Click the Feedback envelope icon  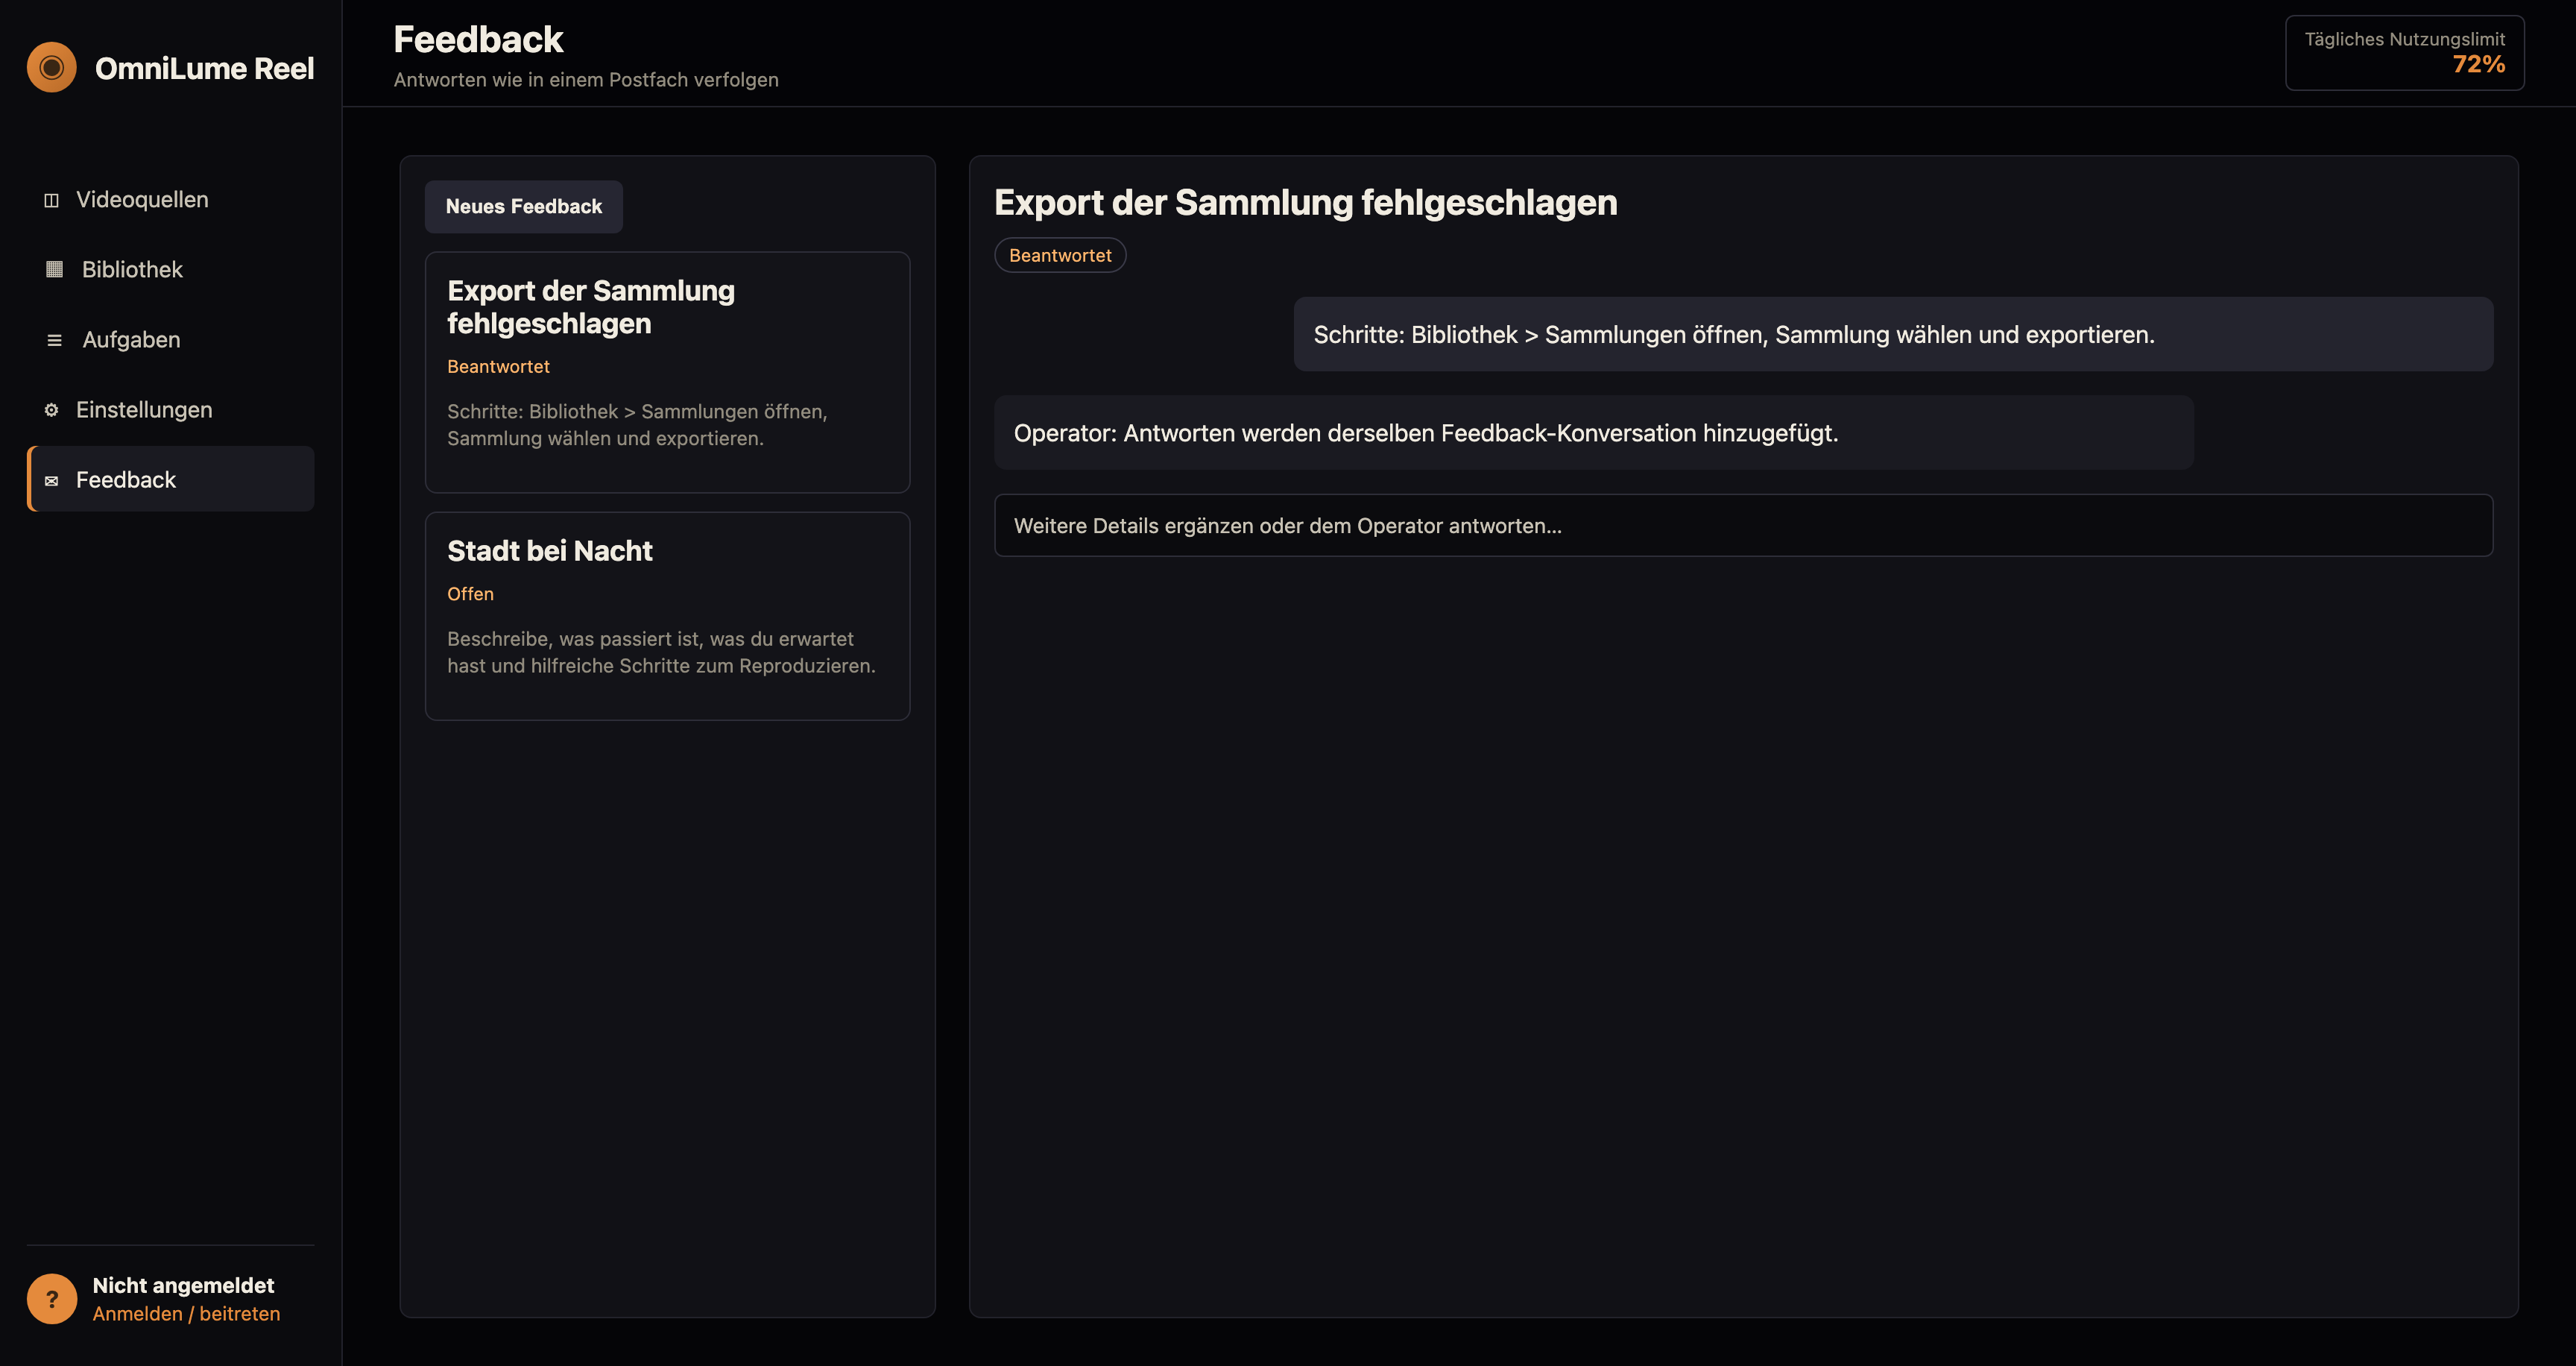click(52, 480)
